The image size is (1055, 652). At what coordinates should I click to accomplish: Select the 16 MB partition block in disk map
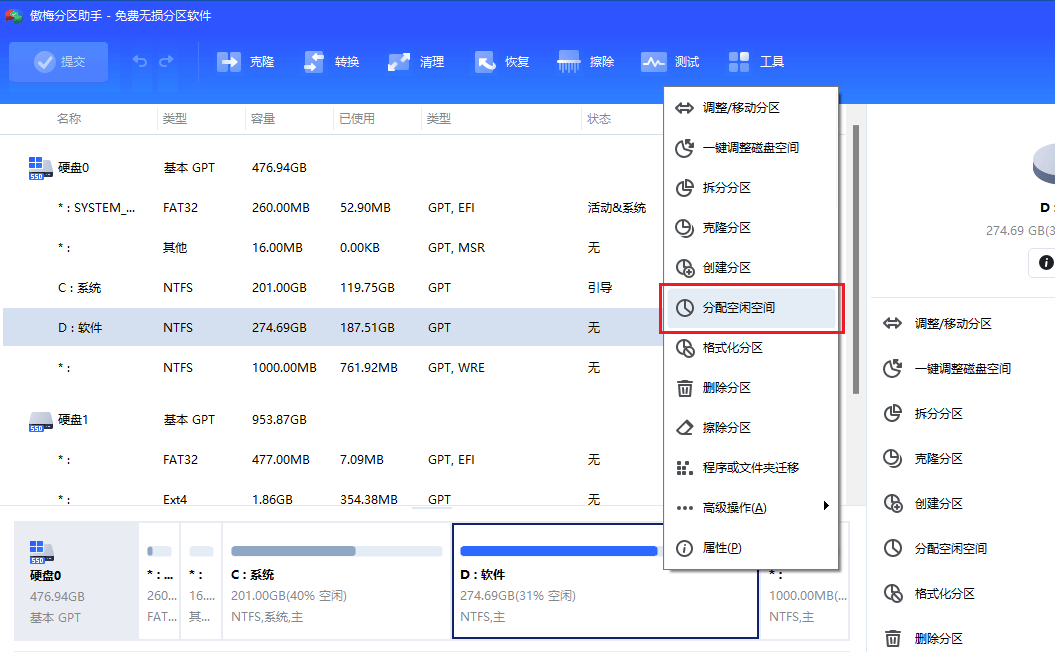click(x=201, y=581)
